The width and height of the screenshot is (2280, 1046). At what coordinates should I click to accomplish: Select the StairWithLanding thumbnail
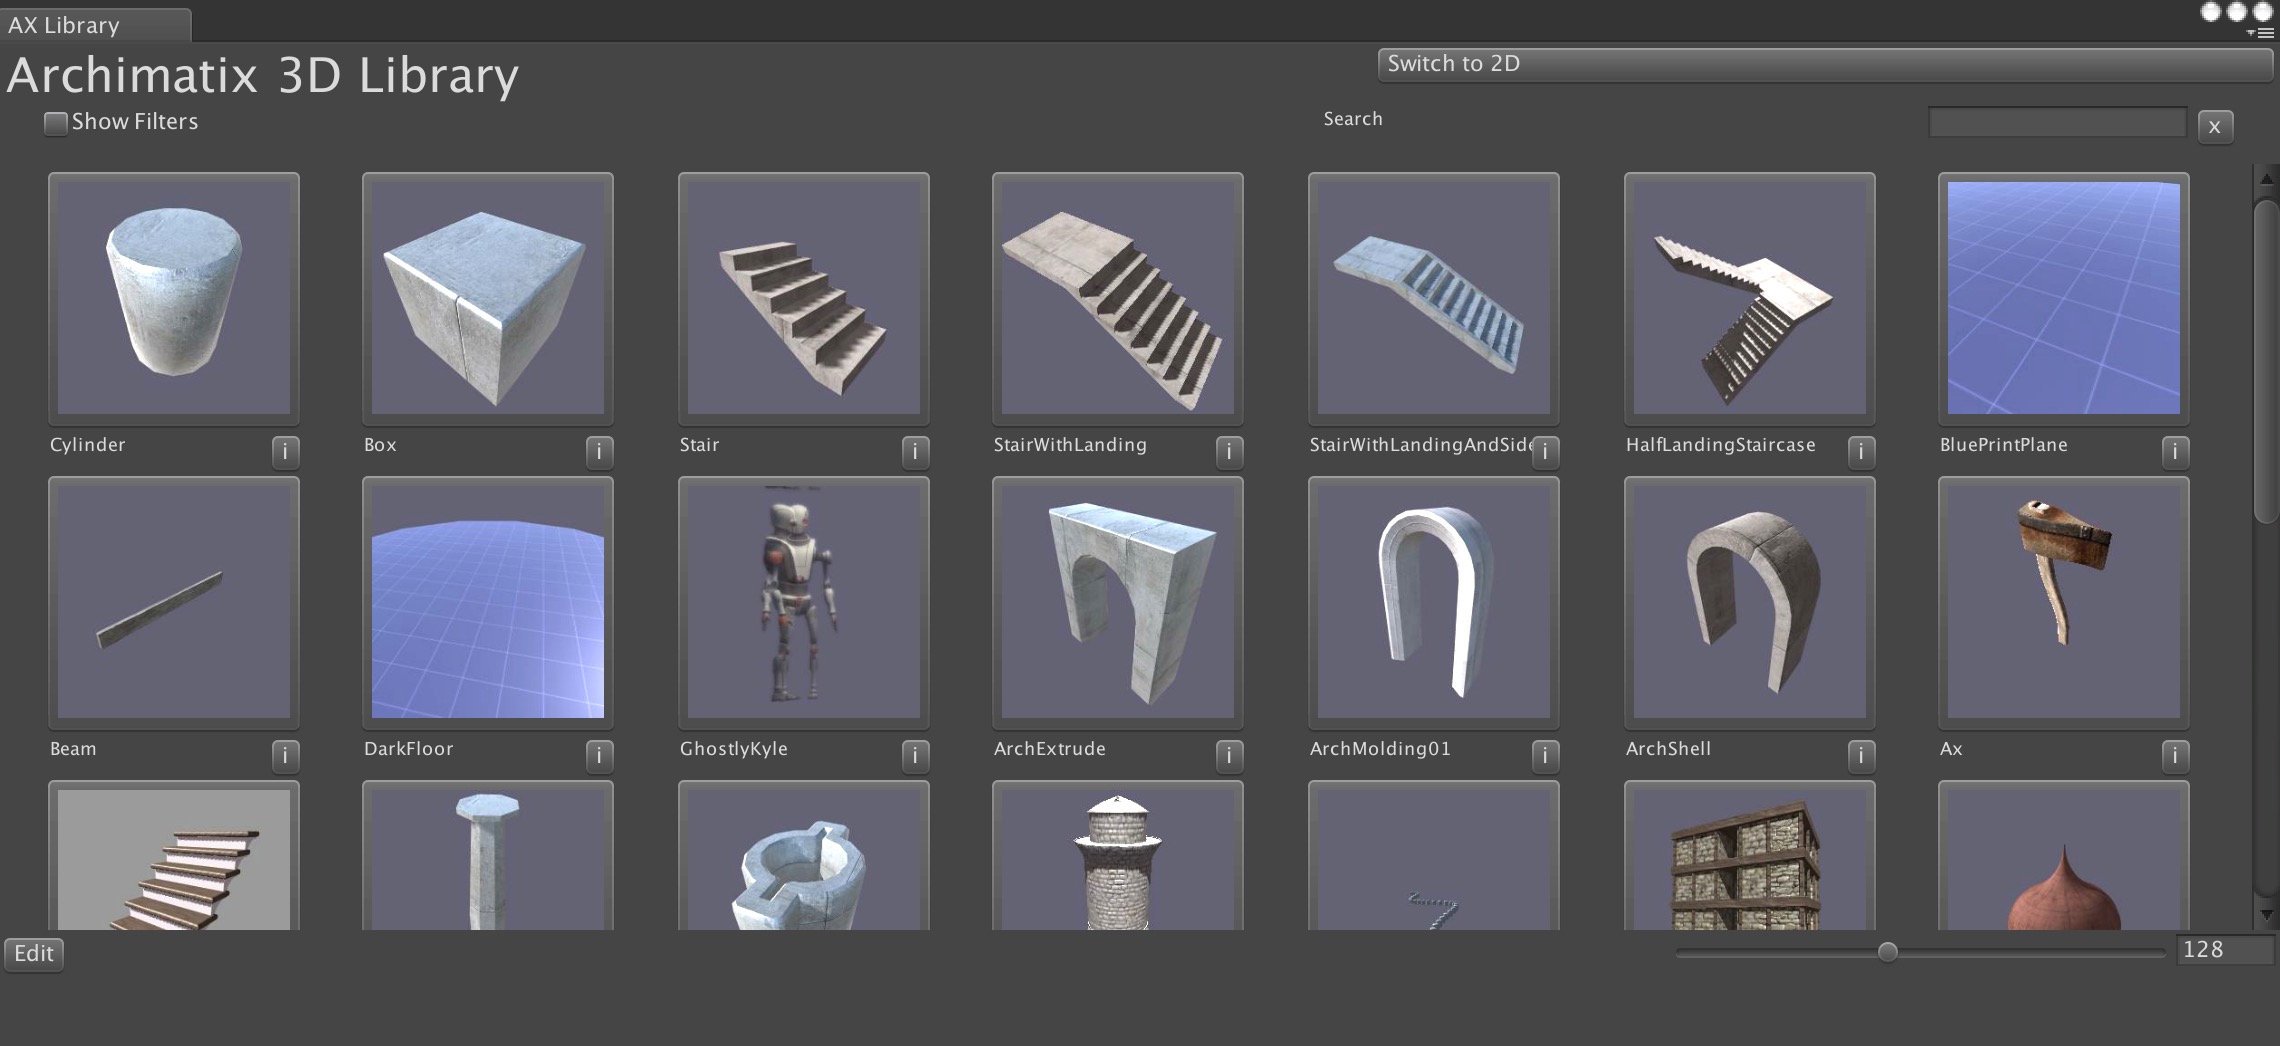1118,300
